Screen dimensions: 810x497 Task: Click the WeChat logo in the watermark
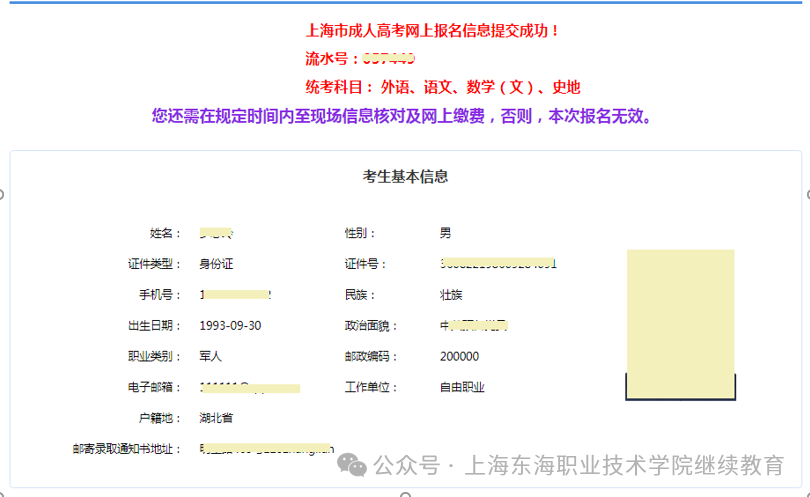pos(351,466)
